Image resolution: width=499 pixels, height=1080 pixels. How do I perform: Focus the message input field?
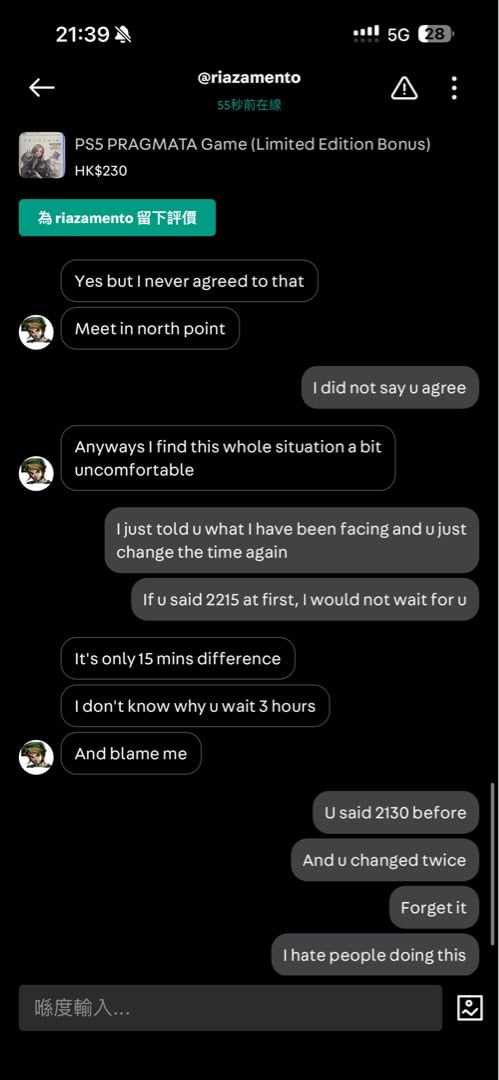pos(230,1008)
